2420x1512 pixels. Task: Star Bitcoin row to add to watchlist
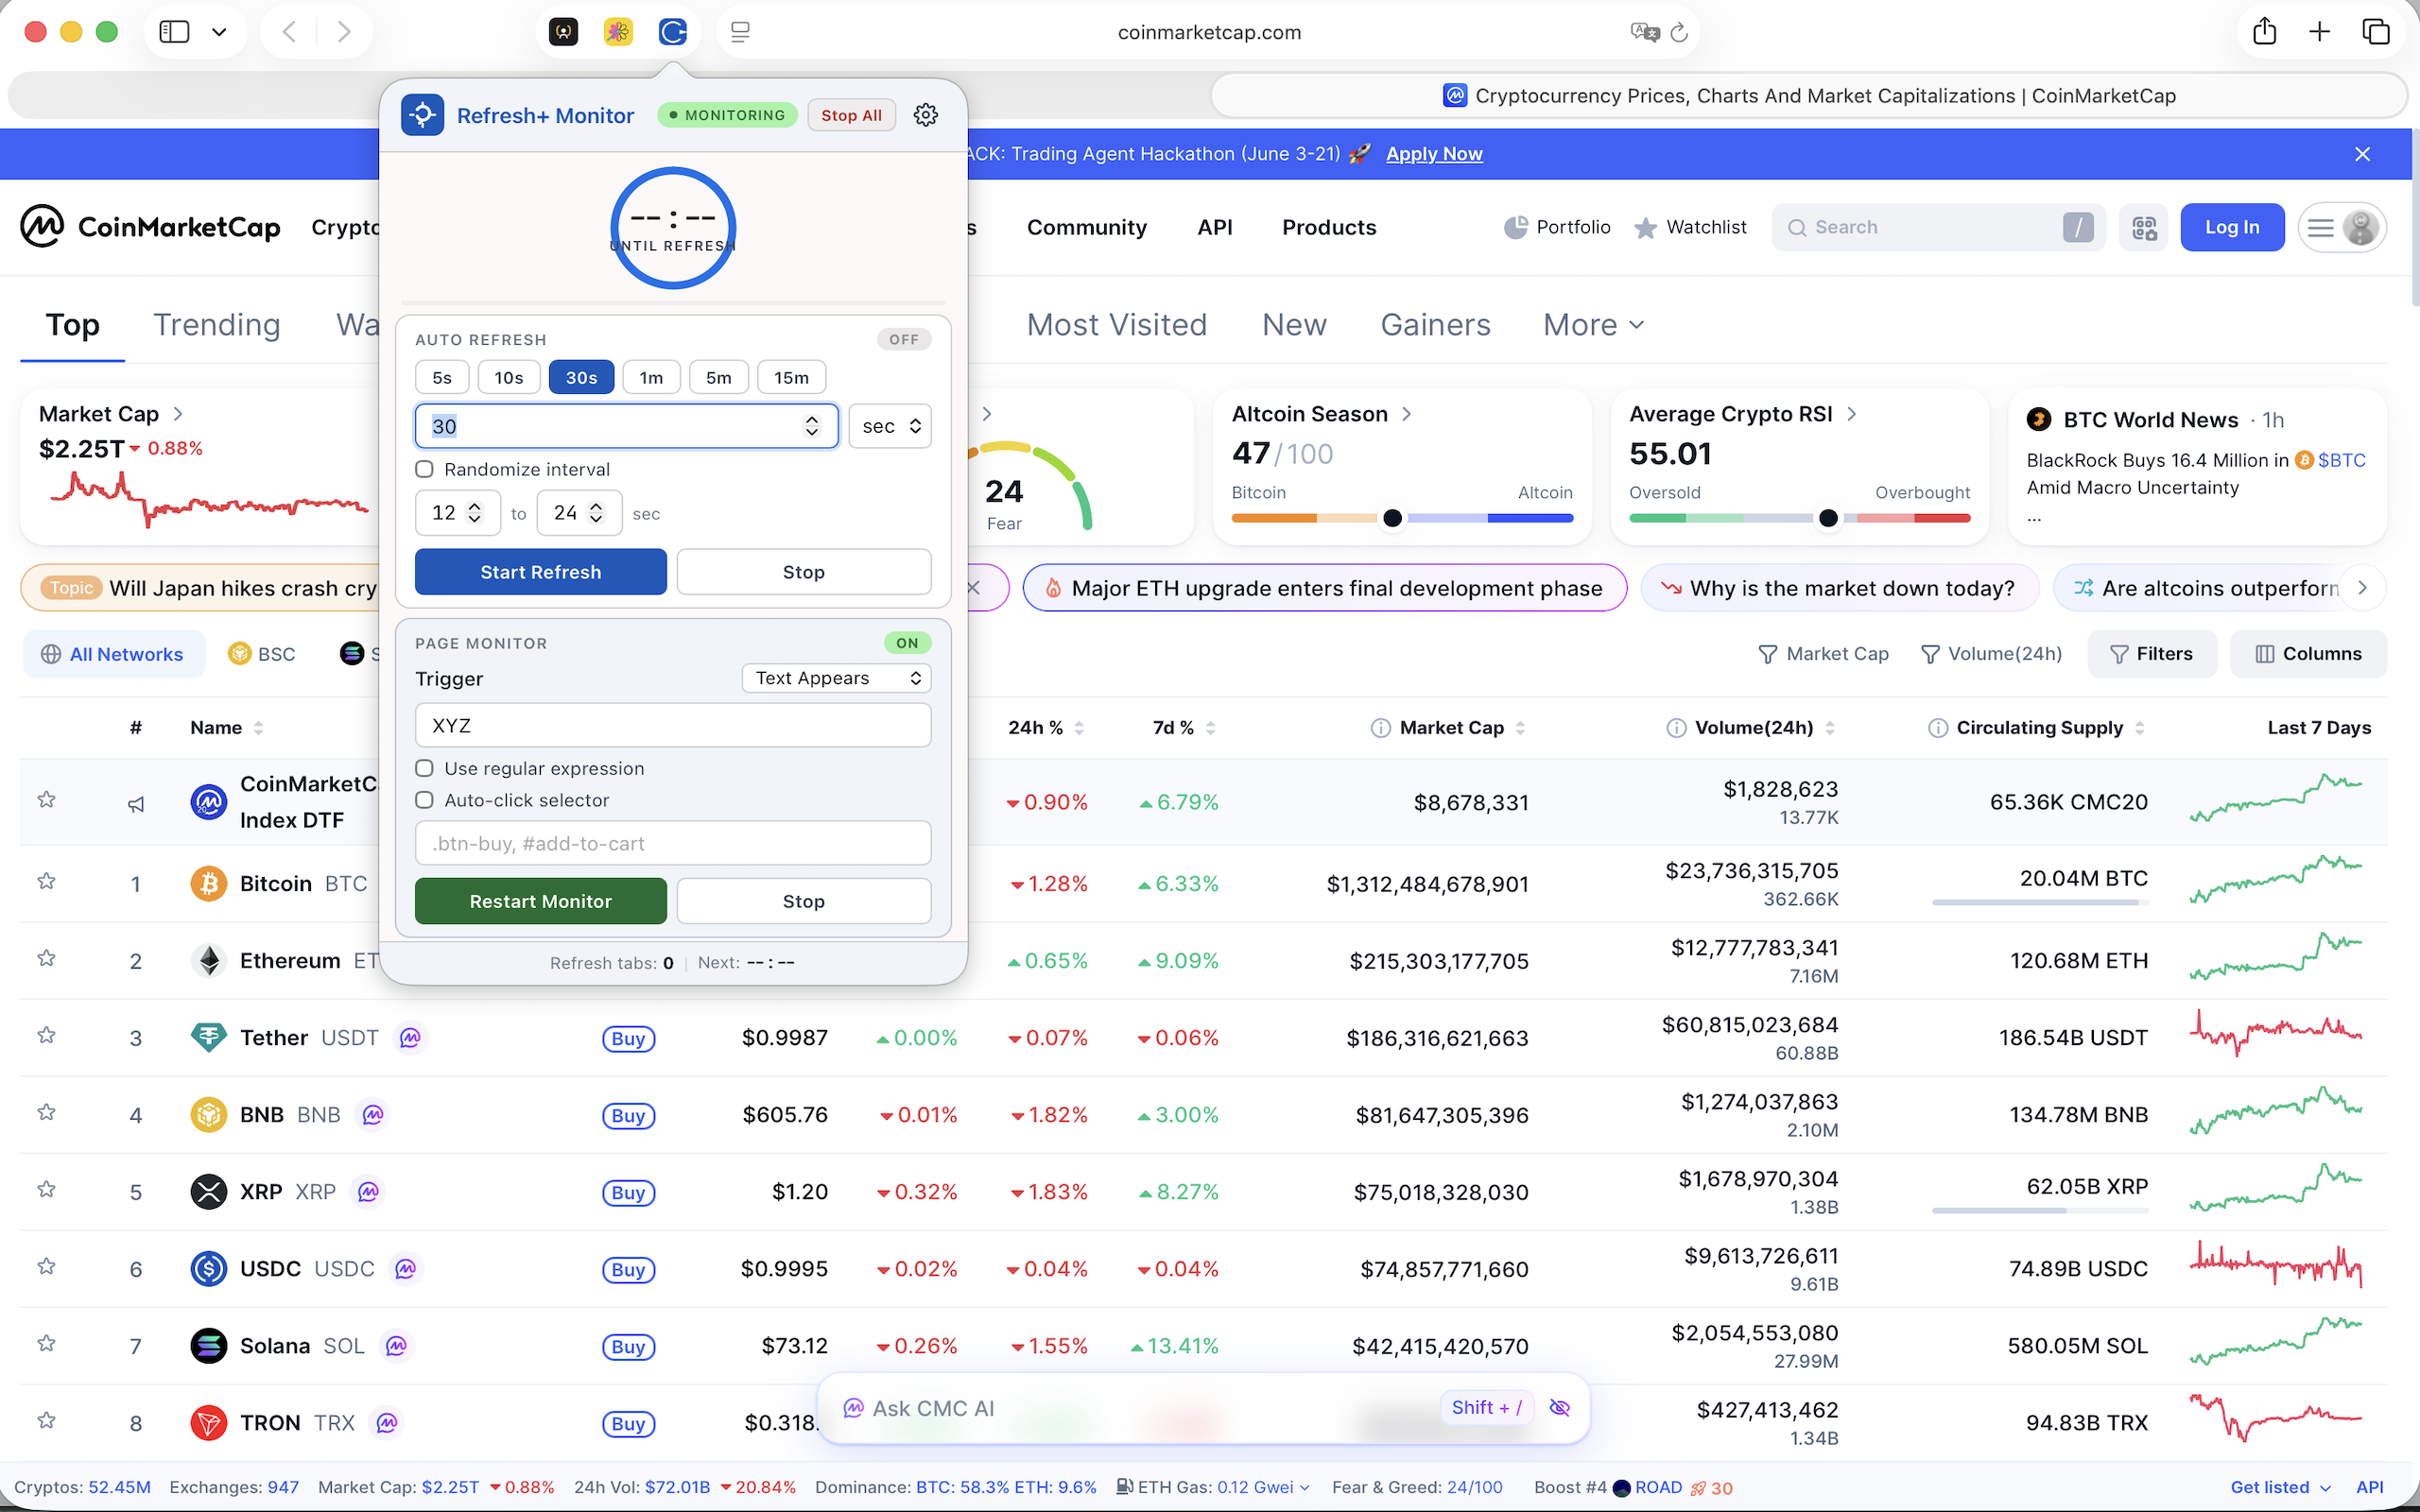[46, 881]
